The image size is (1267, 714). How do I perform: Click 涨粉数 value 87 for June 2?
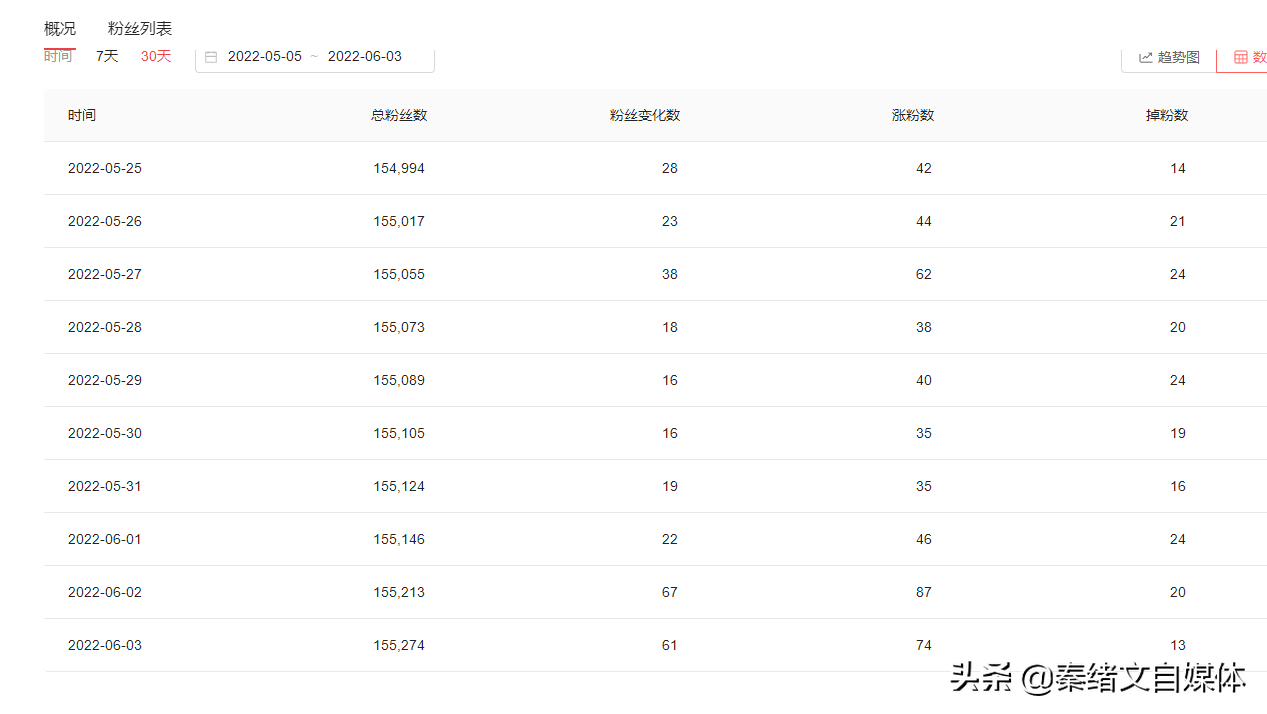[923, 592]
